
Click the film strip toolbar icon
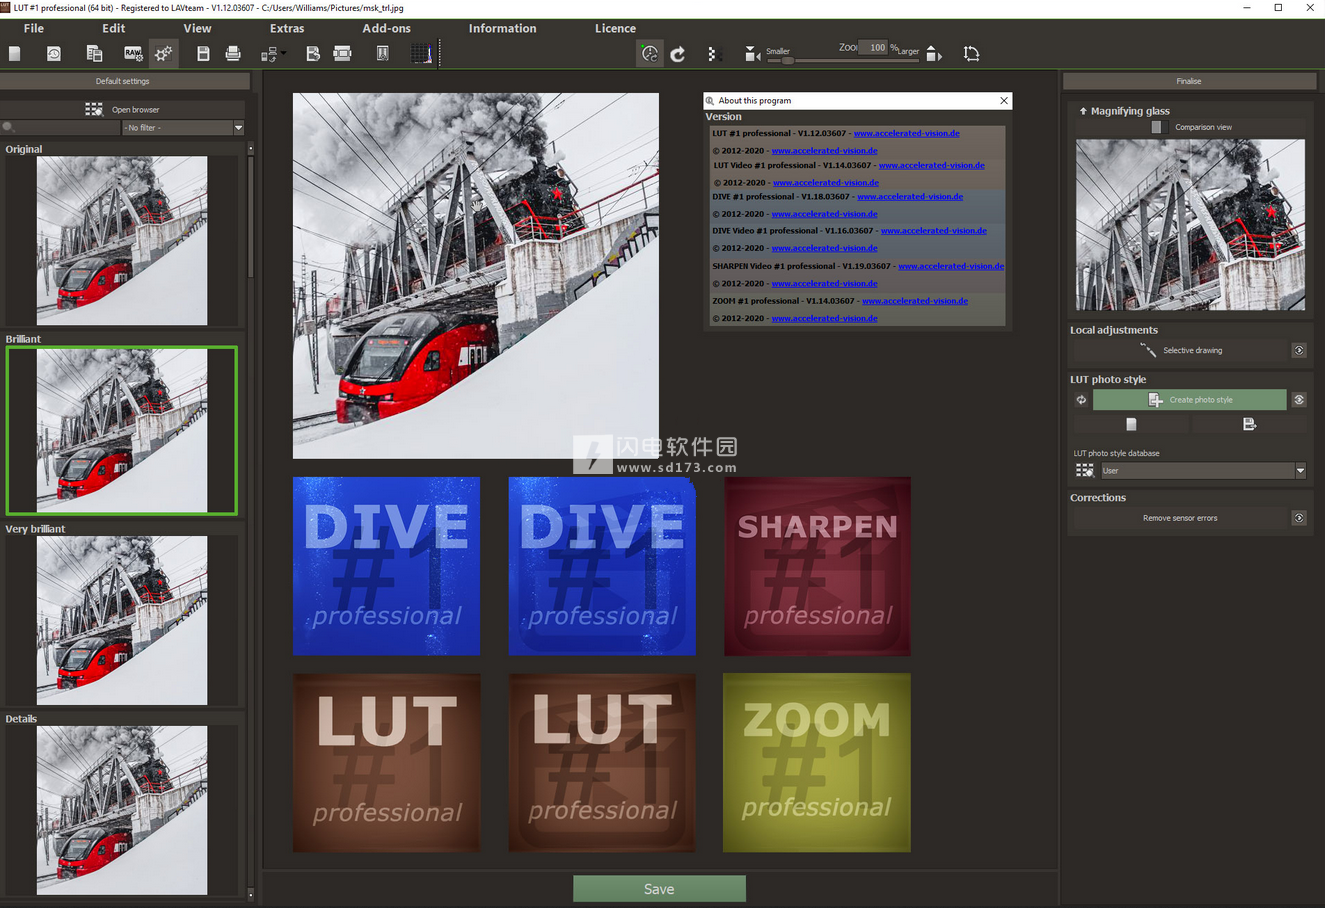point(342,54)
